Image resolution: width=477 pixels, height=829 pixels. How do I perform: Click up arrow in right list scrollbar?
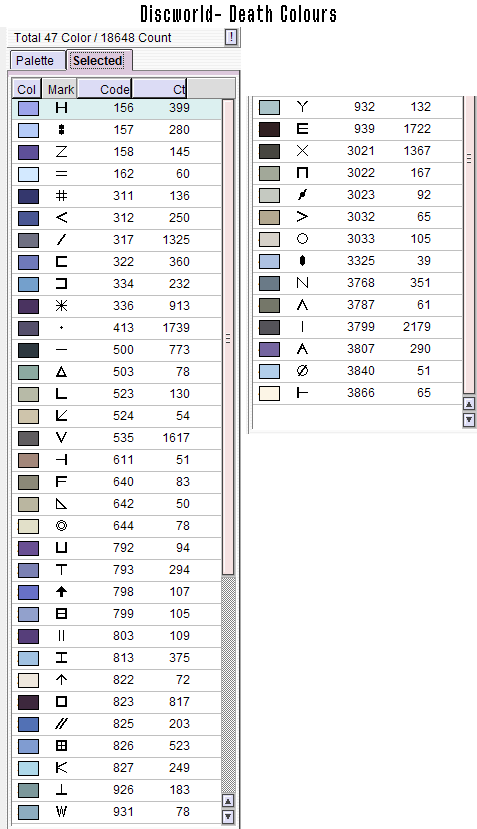point(469,404)
